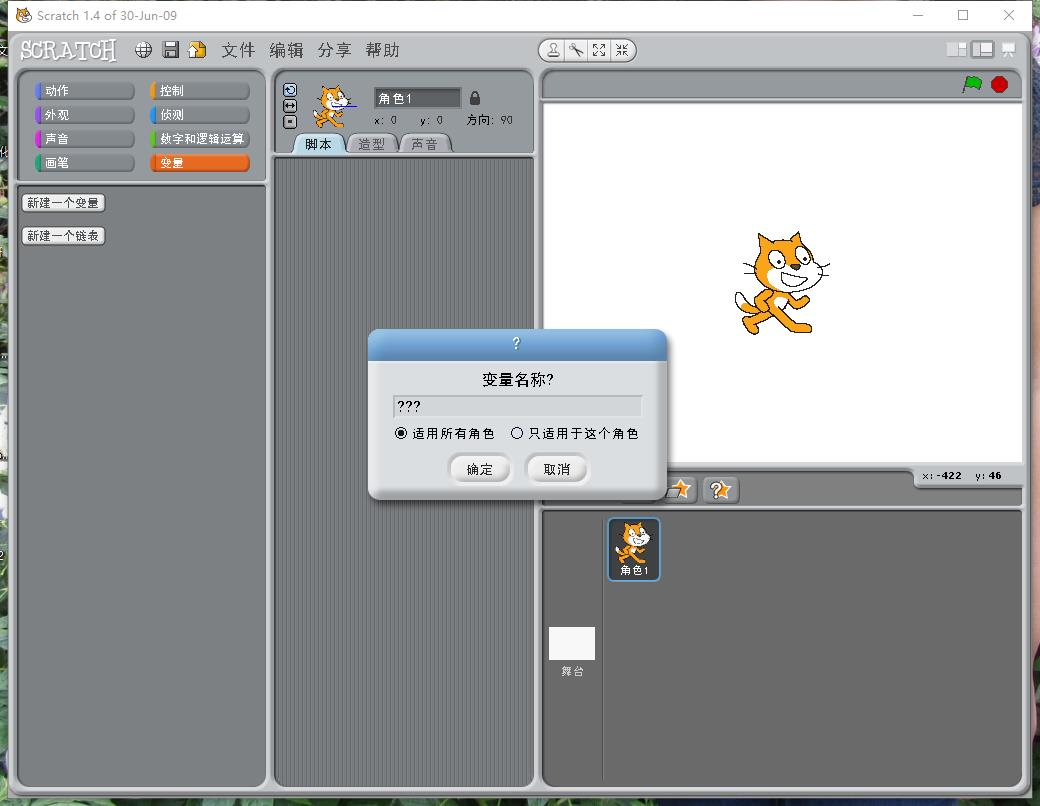Screen dimensions: 1040x806
Task: Minimize the Scratch window
Action: [918, 15]
